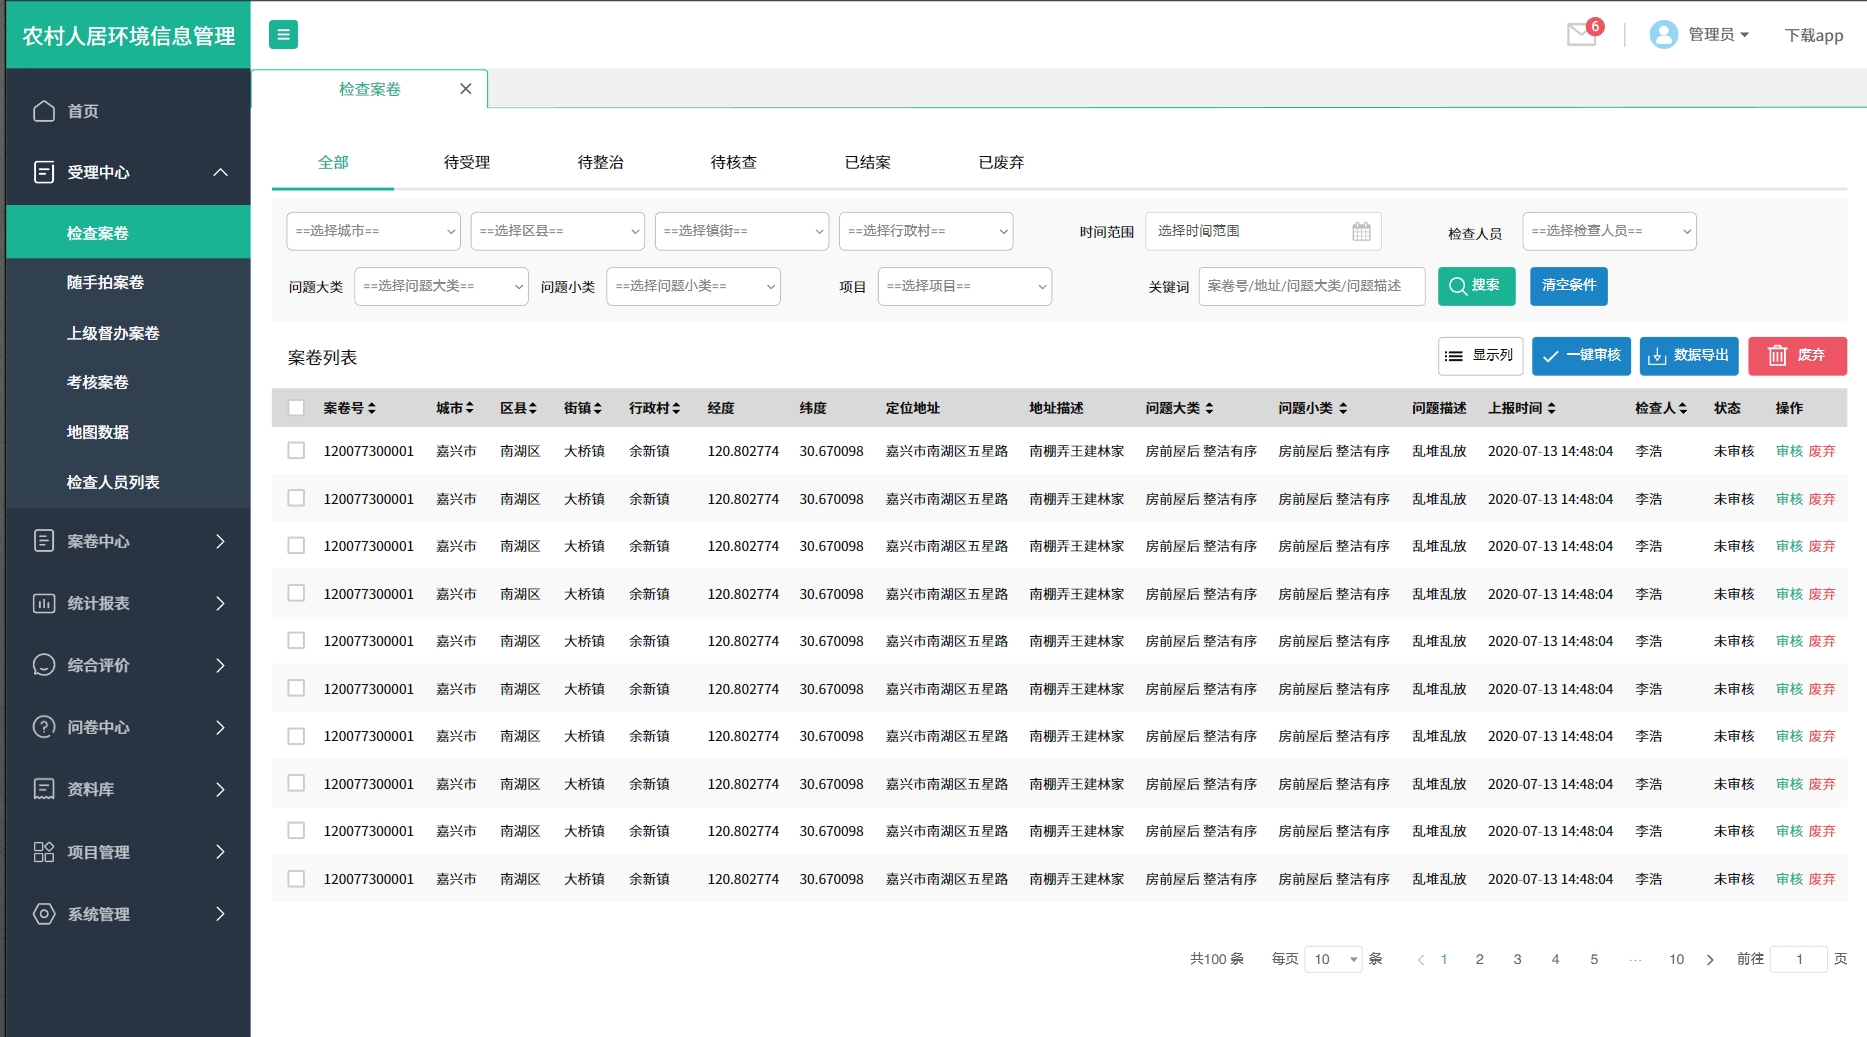Sort by 问题小类 column arrows

[1343, 408]
